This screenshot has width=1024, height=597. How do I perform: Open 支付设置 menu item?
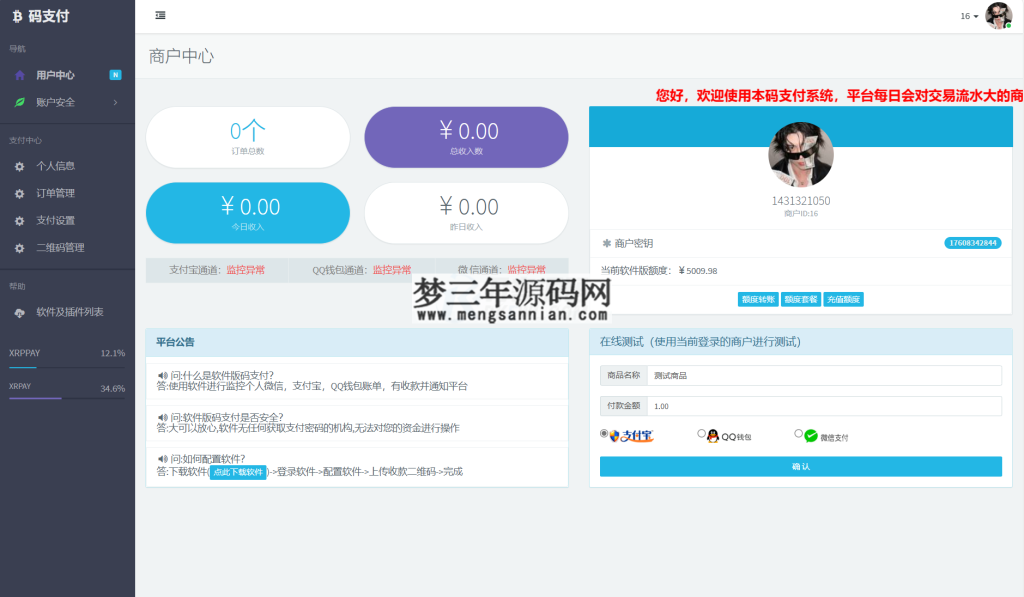pos(67,221)
